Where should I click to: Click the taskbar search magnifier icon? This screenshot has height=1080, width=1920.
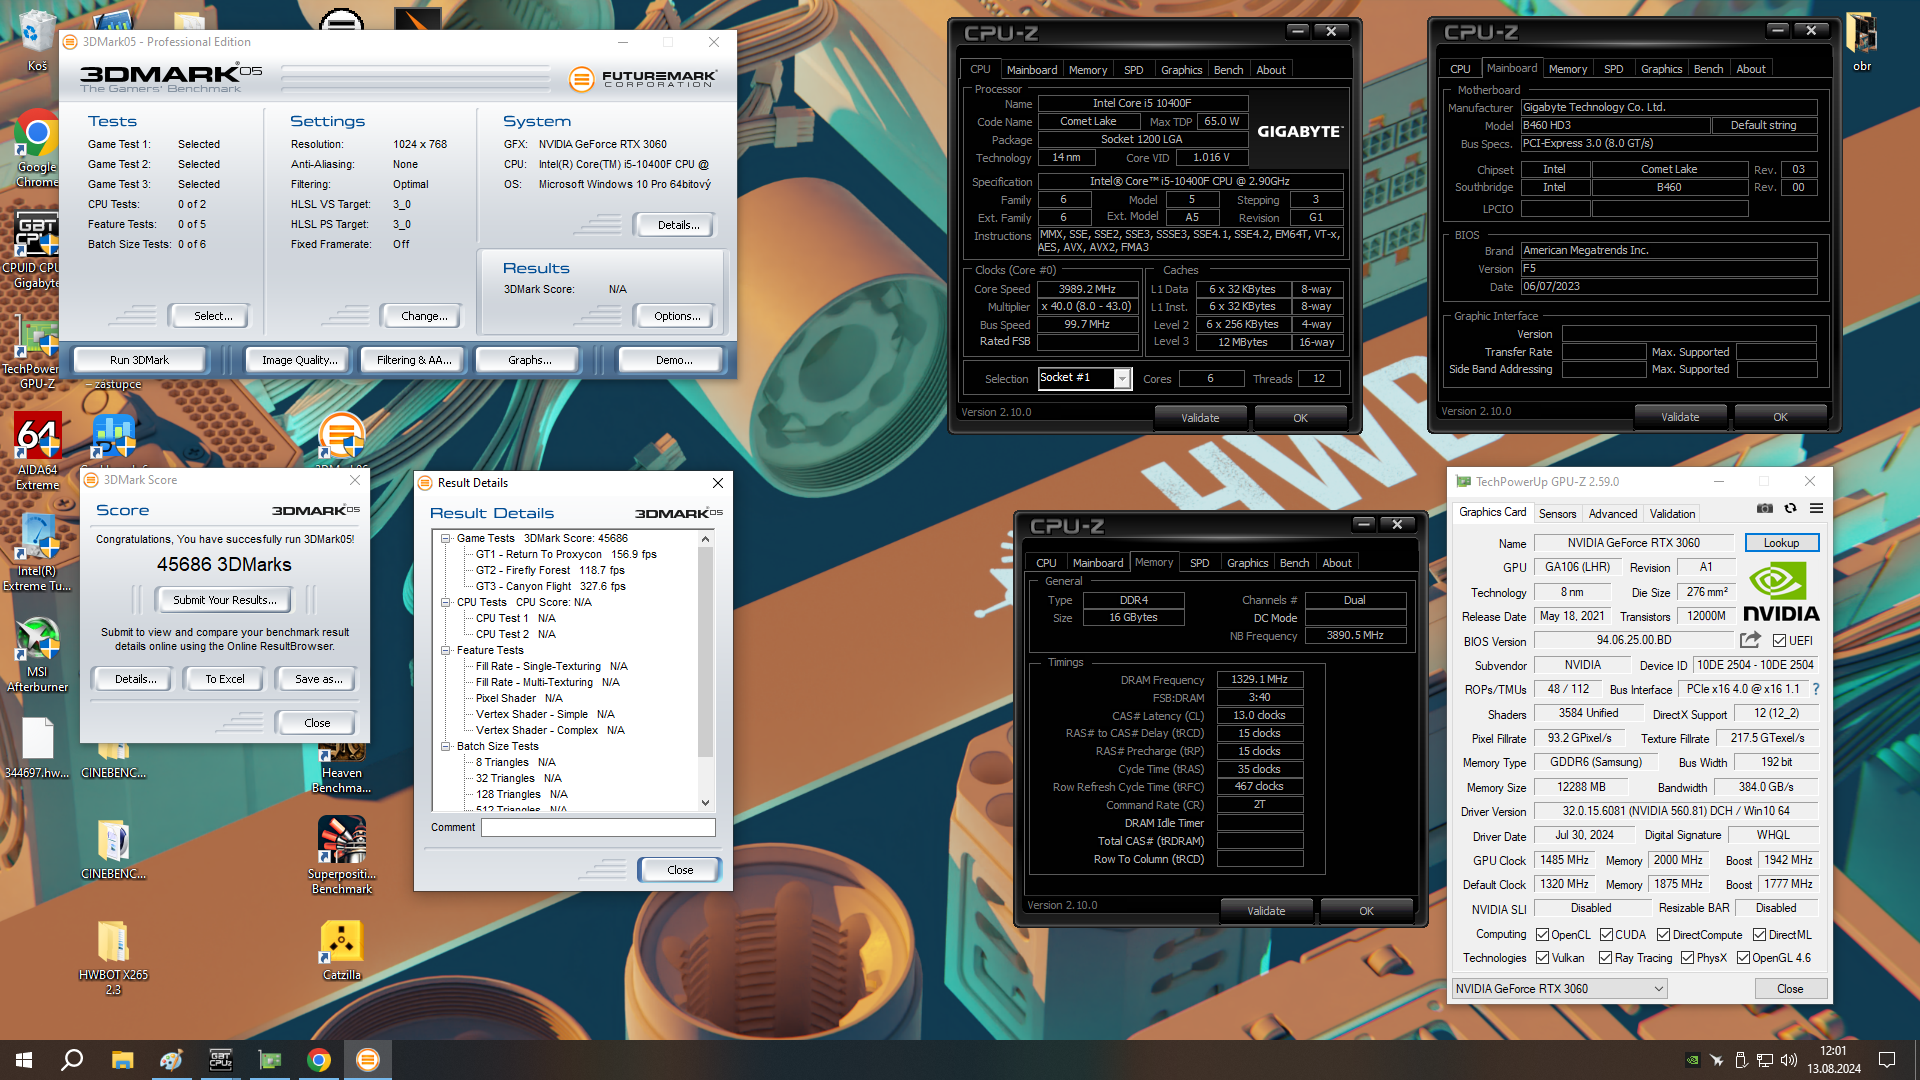[x=72, y=1060]
